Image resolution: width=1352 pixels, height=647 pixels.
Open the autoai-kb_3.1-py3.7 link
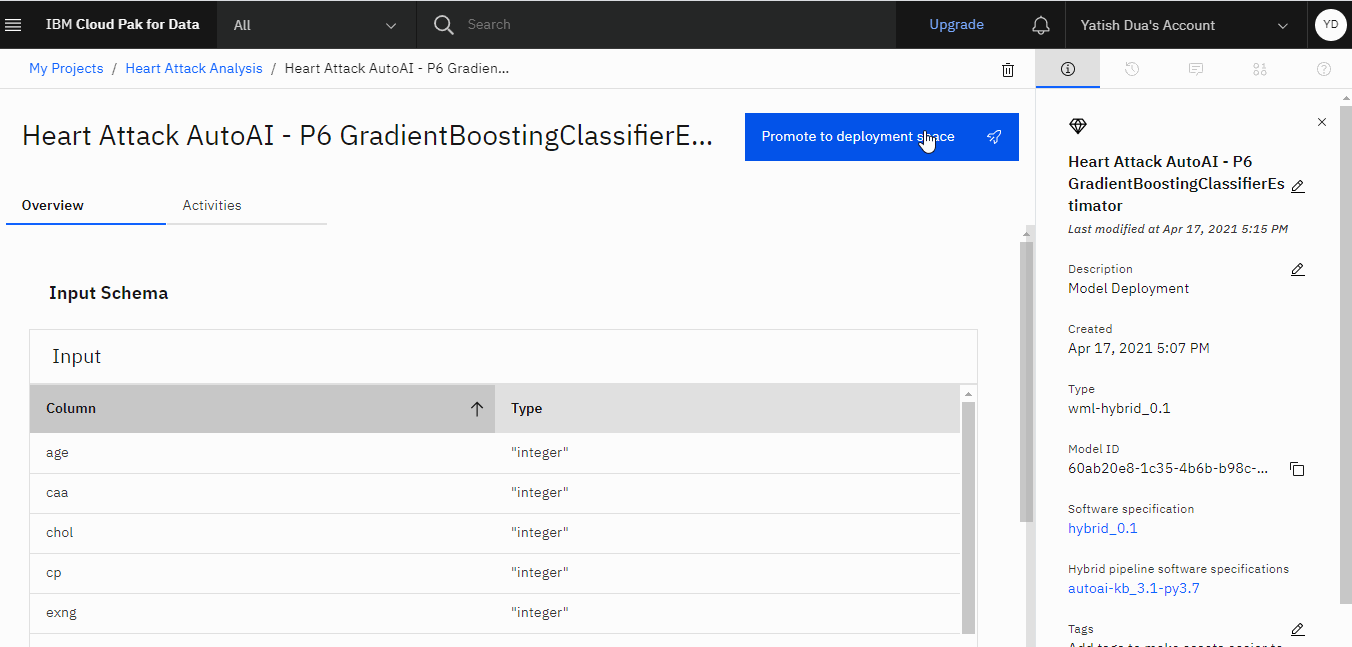click(x=1134, y=588)
